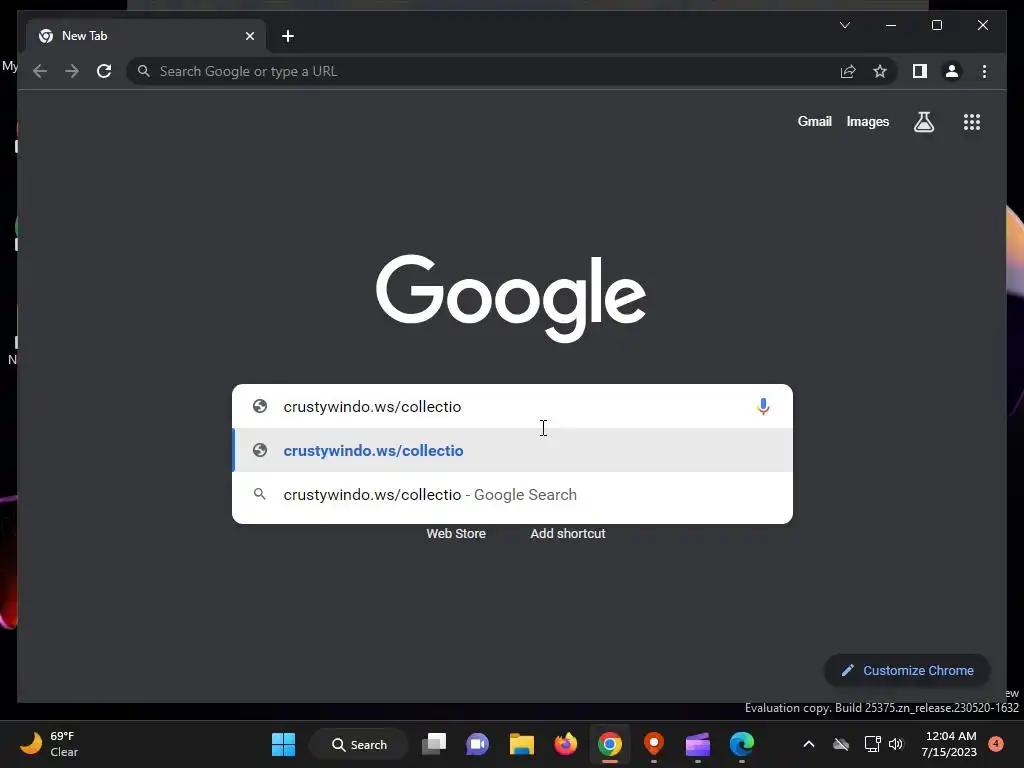Image resolution: width=1024 pixels, height=768 pixels.
Task: Click the browser back arrow
Action: pyautogui.click(x=40, y=71)
